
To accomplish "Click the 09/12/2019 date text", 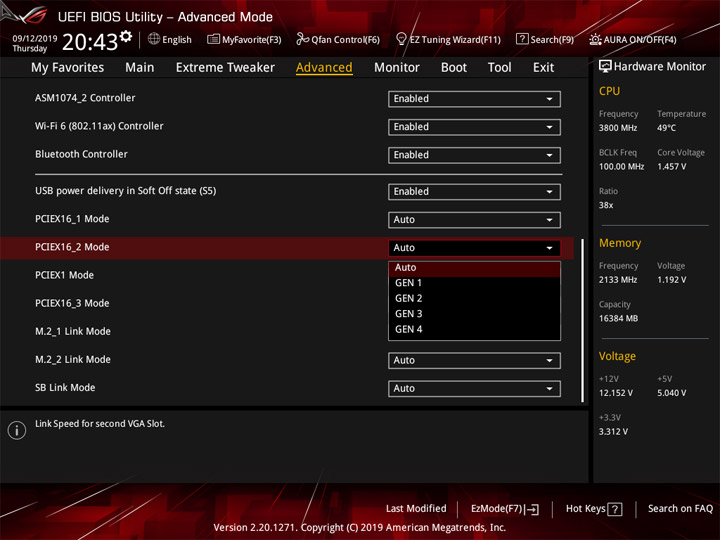I will 35,38.
